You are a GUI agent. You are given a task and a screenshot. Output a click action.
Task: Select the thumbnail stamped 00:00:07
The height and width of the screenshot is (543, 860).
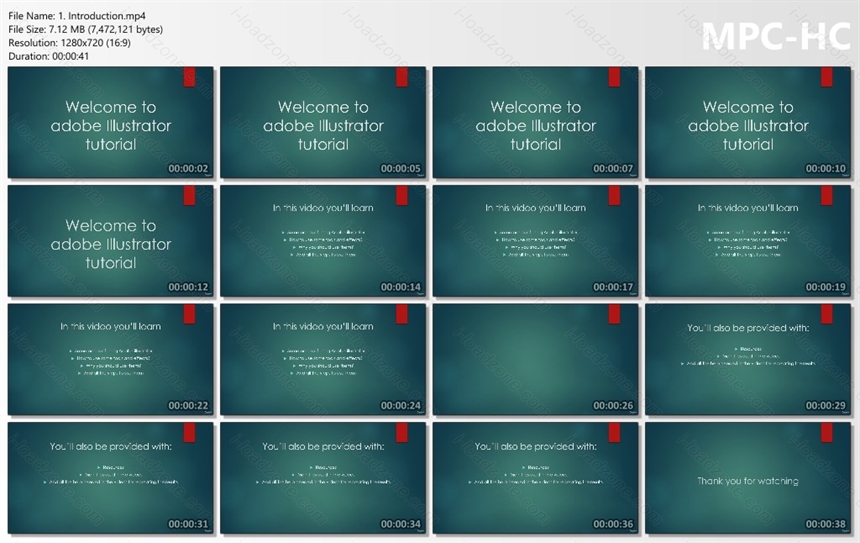coord(536,123)
